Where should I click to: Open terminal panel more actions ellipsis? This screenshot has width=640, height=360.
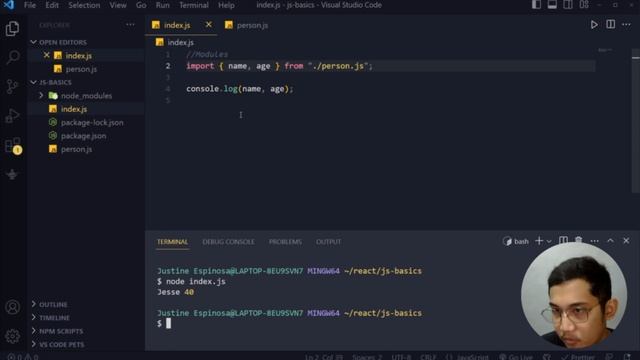pos(594,241)
